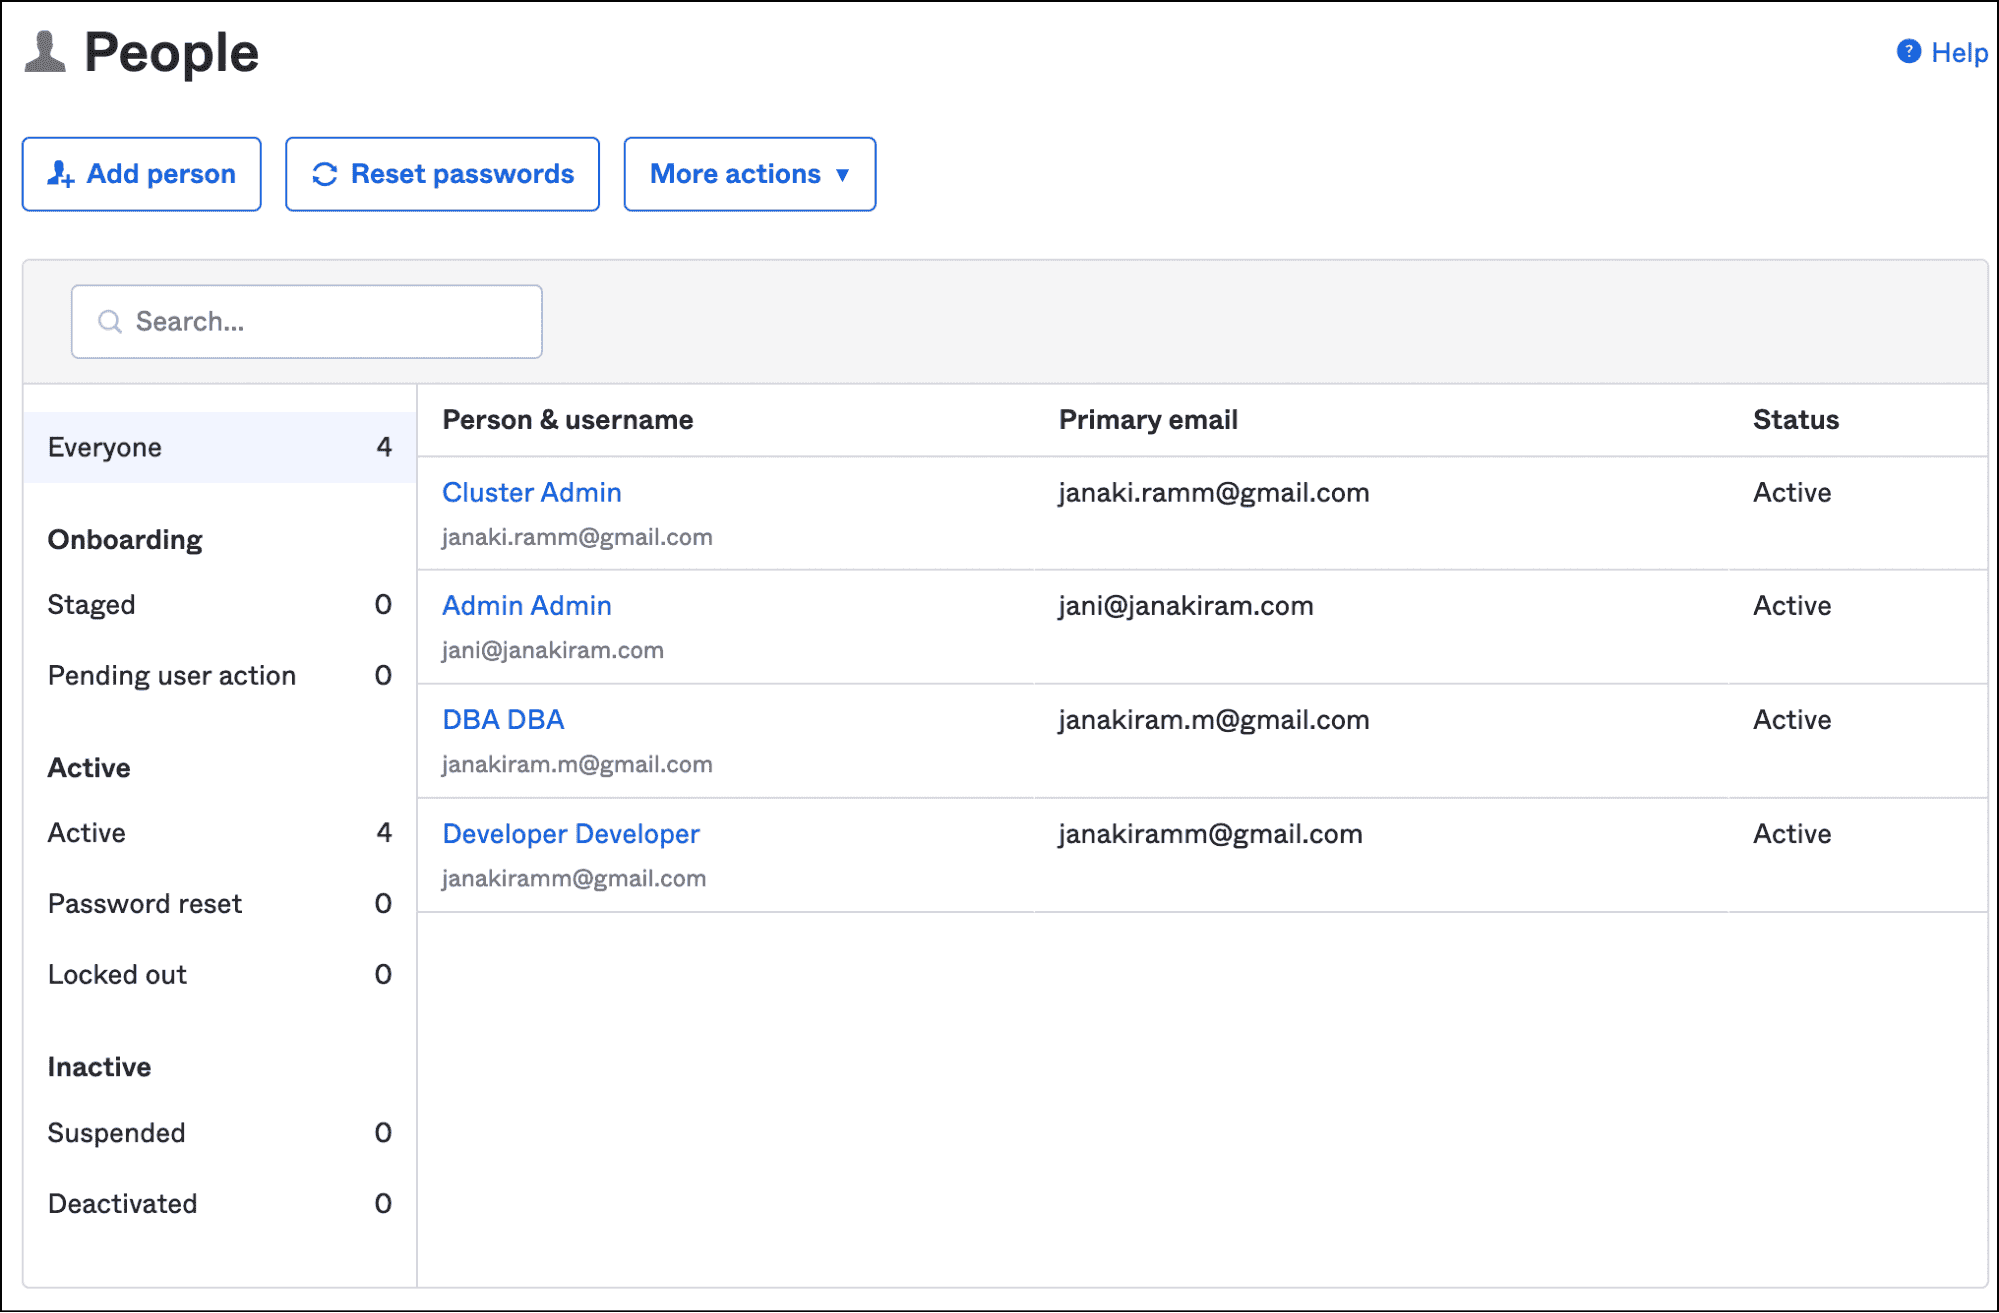Viewport: 1999px width, 1313px height.
Task: Click the People header person icon
Action: (45, 52)
